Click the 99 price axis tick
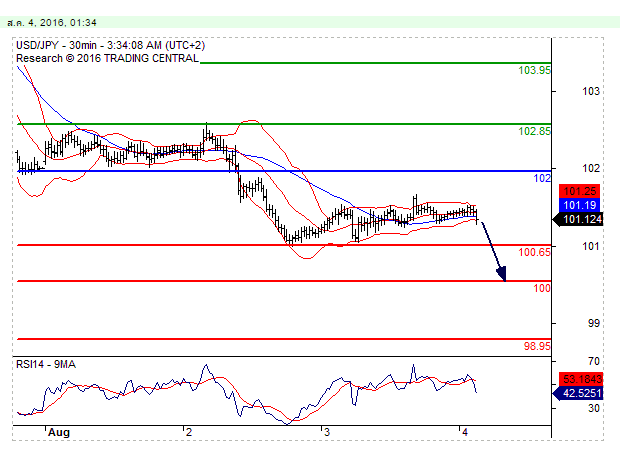The height and width of the screenshot is (452, 620). pyautogui.click(x=594, y=323)
